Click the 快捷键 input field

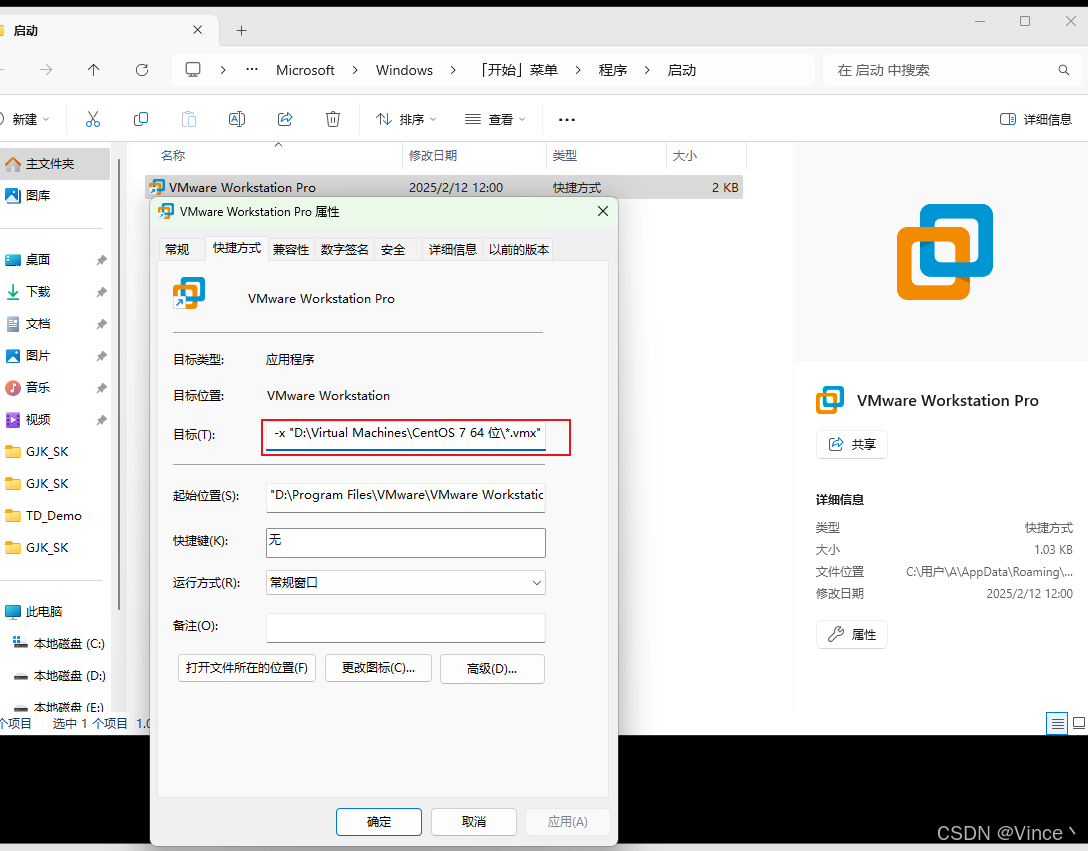(406, 543)
